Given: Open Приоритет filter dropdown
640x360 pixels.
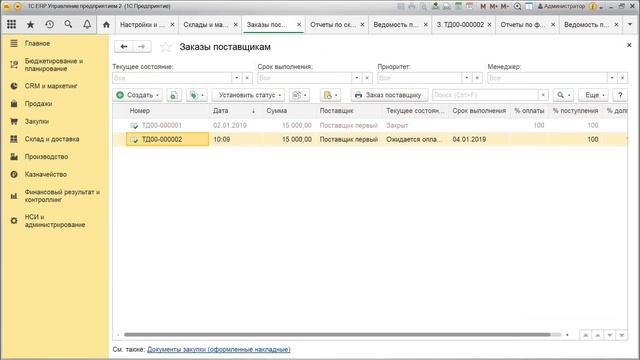Looking at the screenshot, I should point(467,78).
